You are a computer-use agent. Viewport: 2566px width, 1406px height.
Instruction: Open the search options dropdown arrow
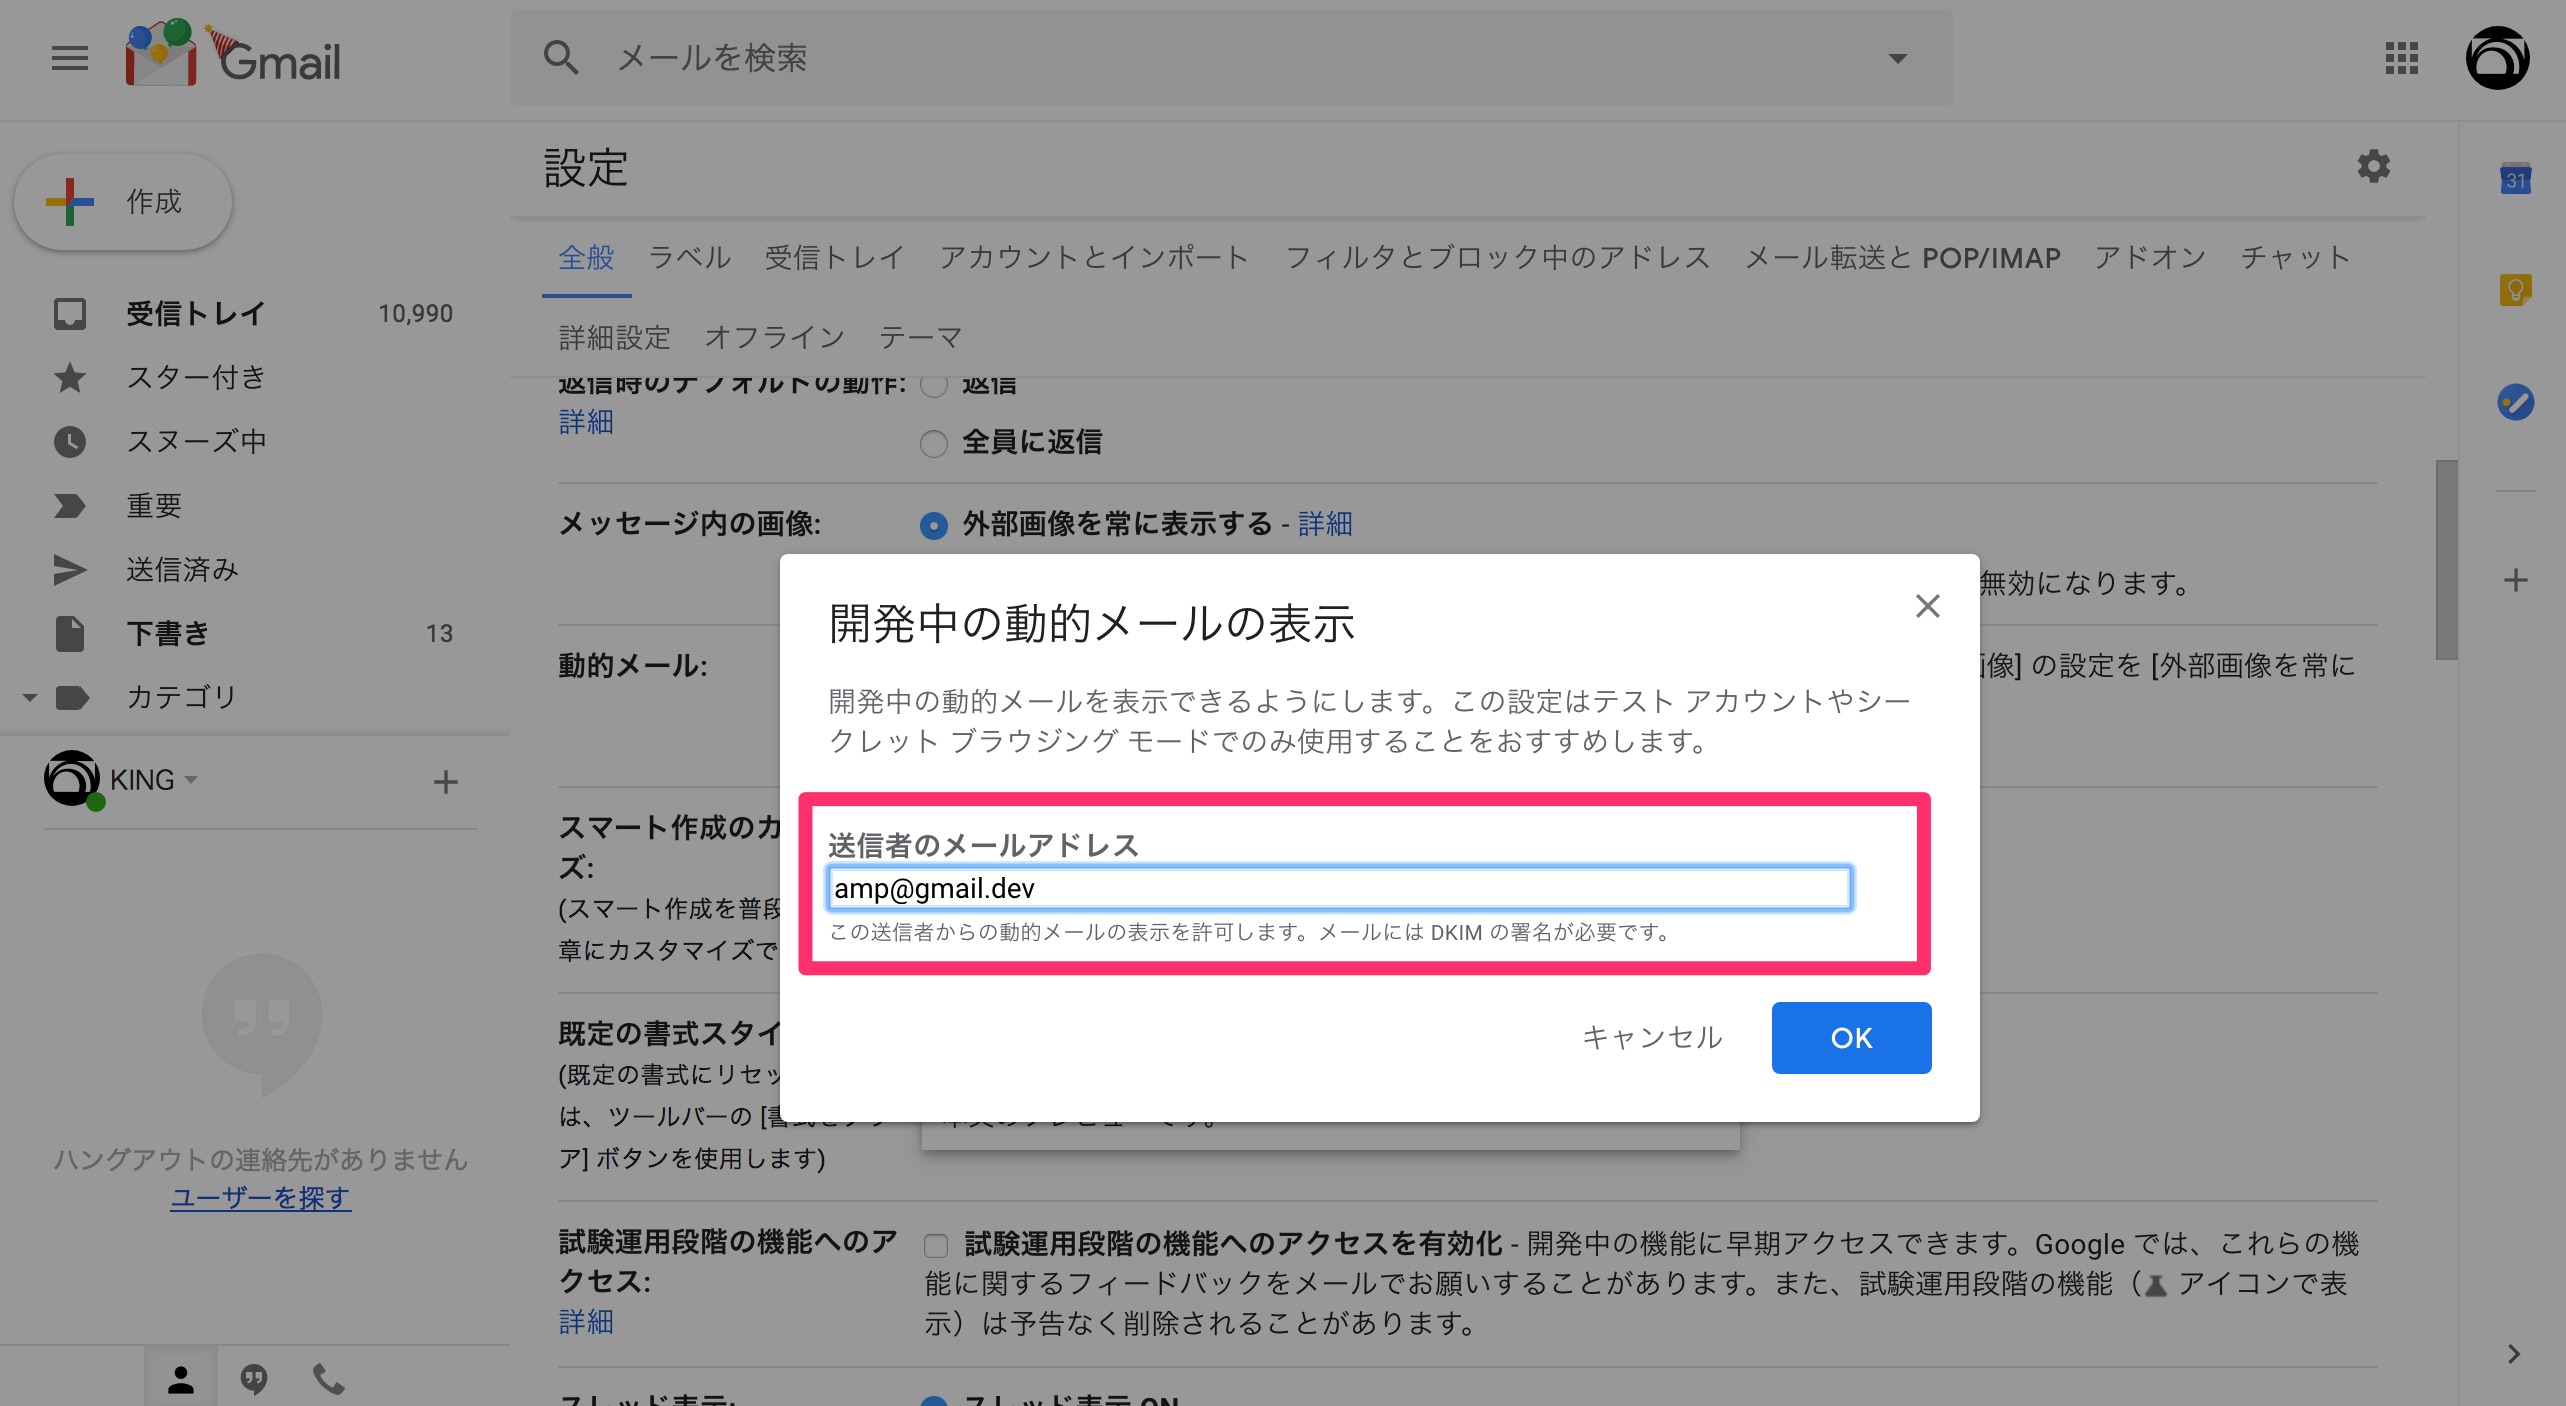[1898, 58]
